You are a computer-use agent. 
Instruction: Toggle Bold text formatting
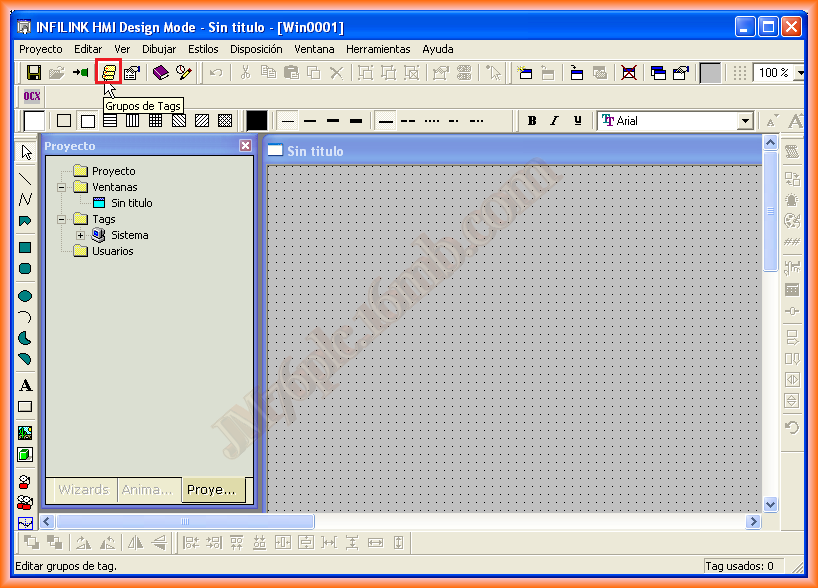point(532,121)
